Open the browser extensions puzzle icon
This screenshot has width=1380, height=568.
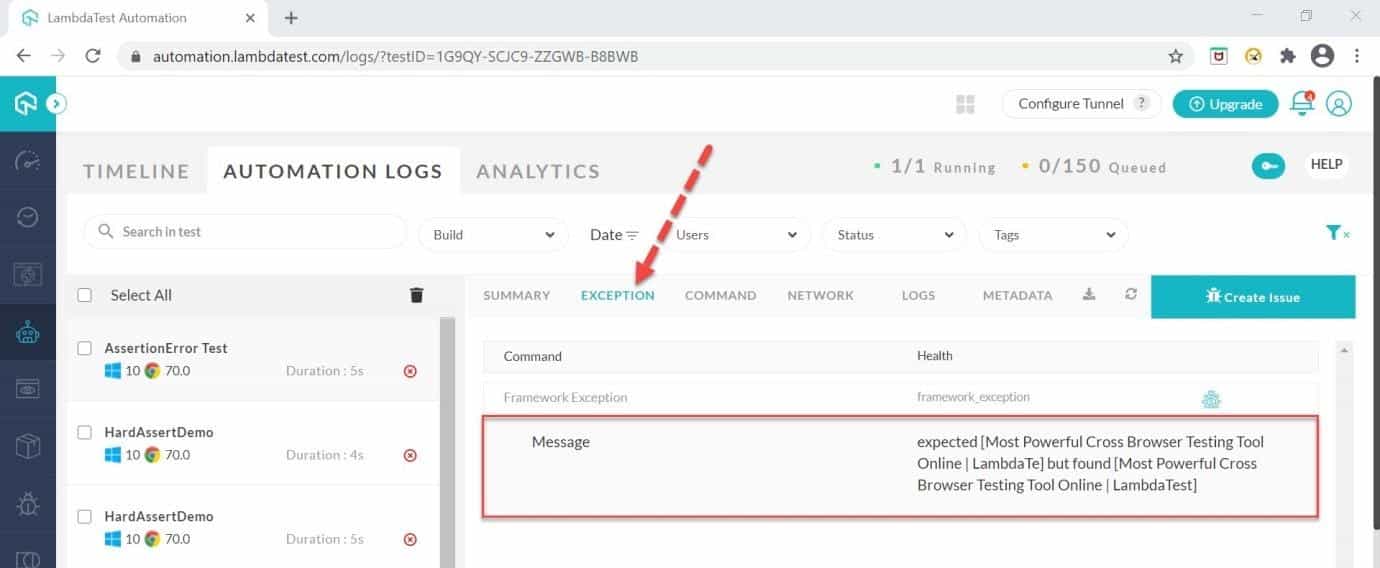(x=1286, y=56)
